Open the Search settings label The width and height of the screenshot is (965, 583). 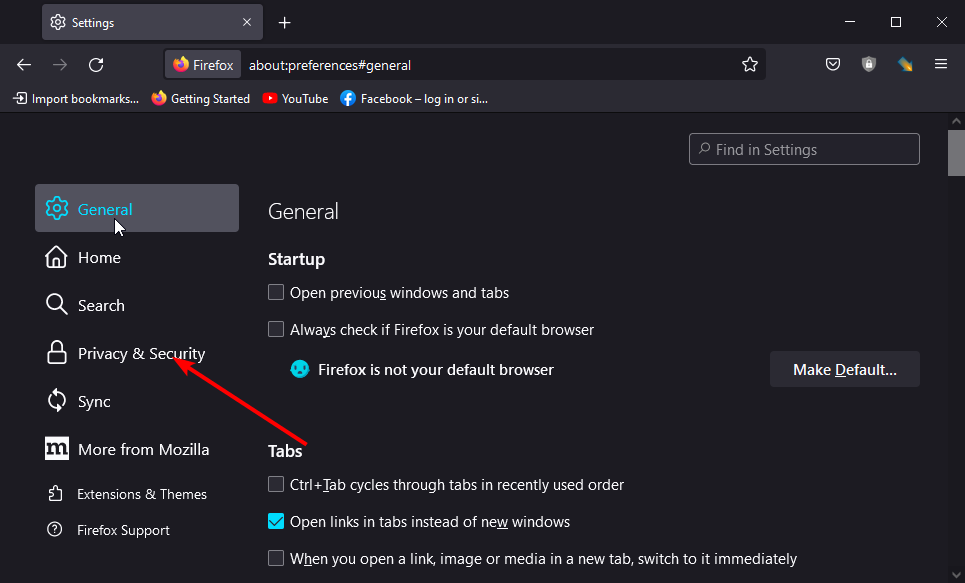click(x=101, y=305)
